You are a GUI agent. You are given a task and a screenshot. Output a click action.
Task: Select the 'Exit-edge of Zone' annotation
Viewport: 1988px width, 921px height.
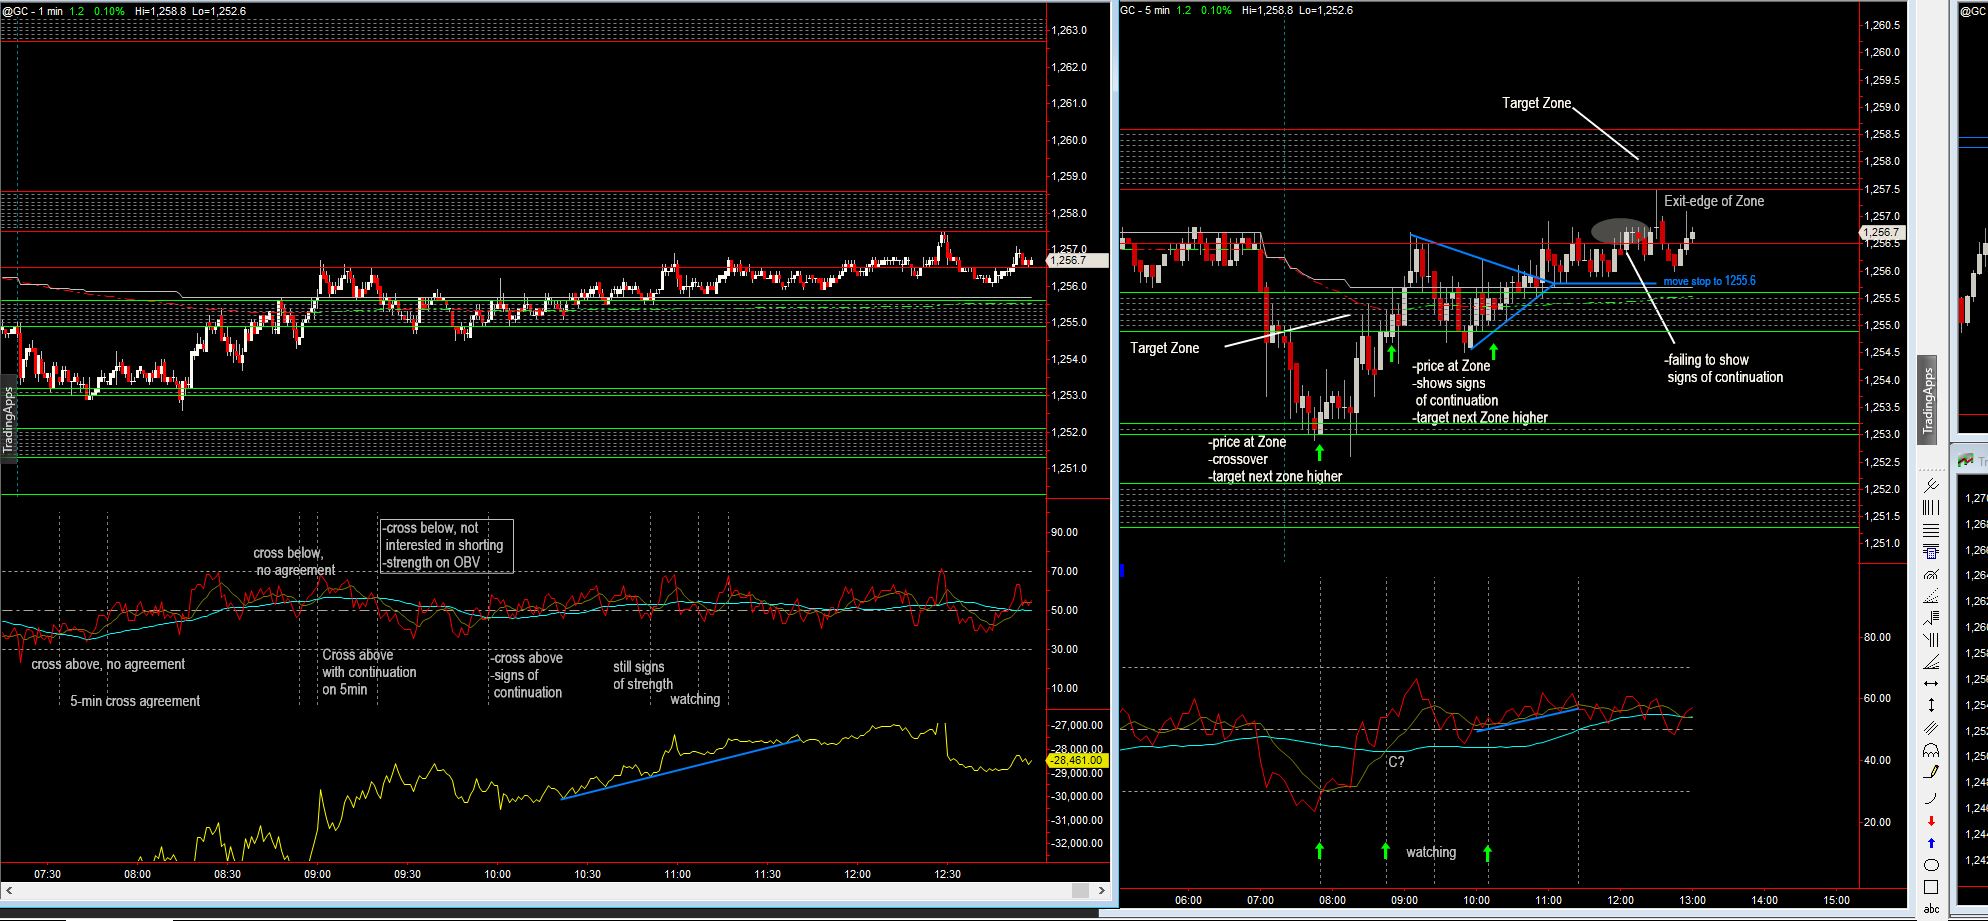click(1714, 201)
